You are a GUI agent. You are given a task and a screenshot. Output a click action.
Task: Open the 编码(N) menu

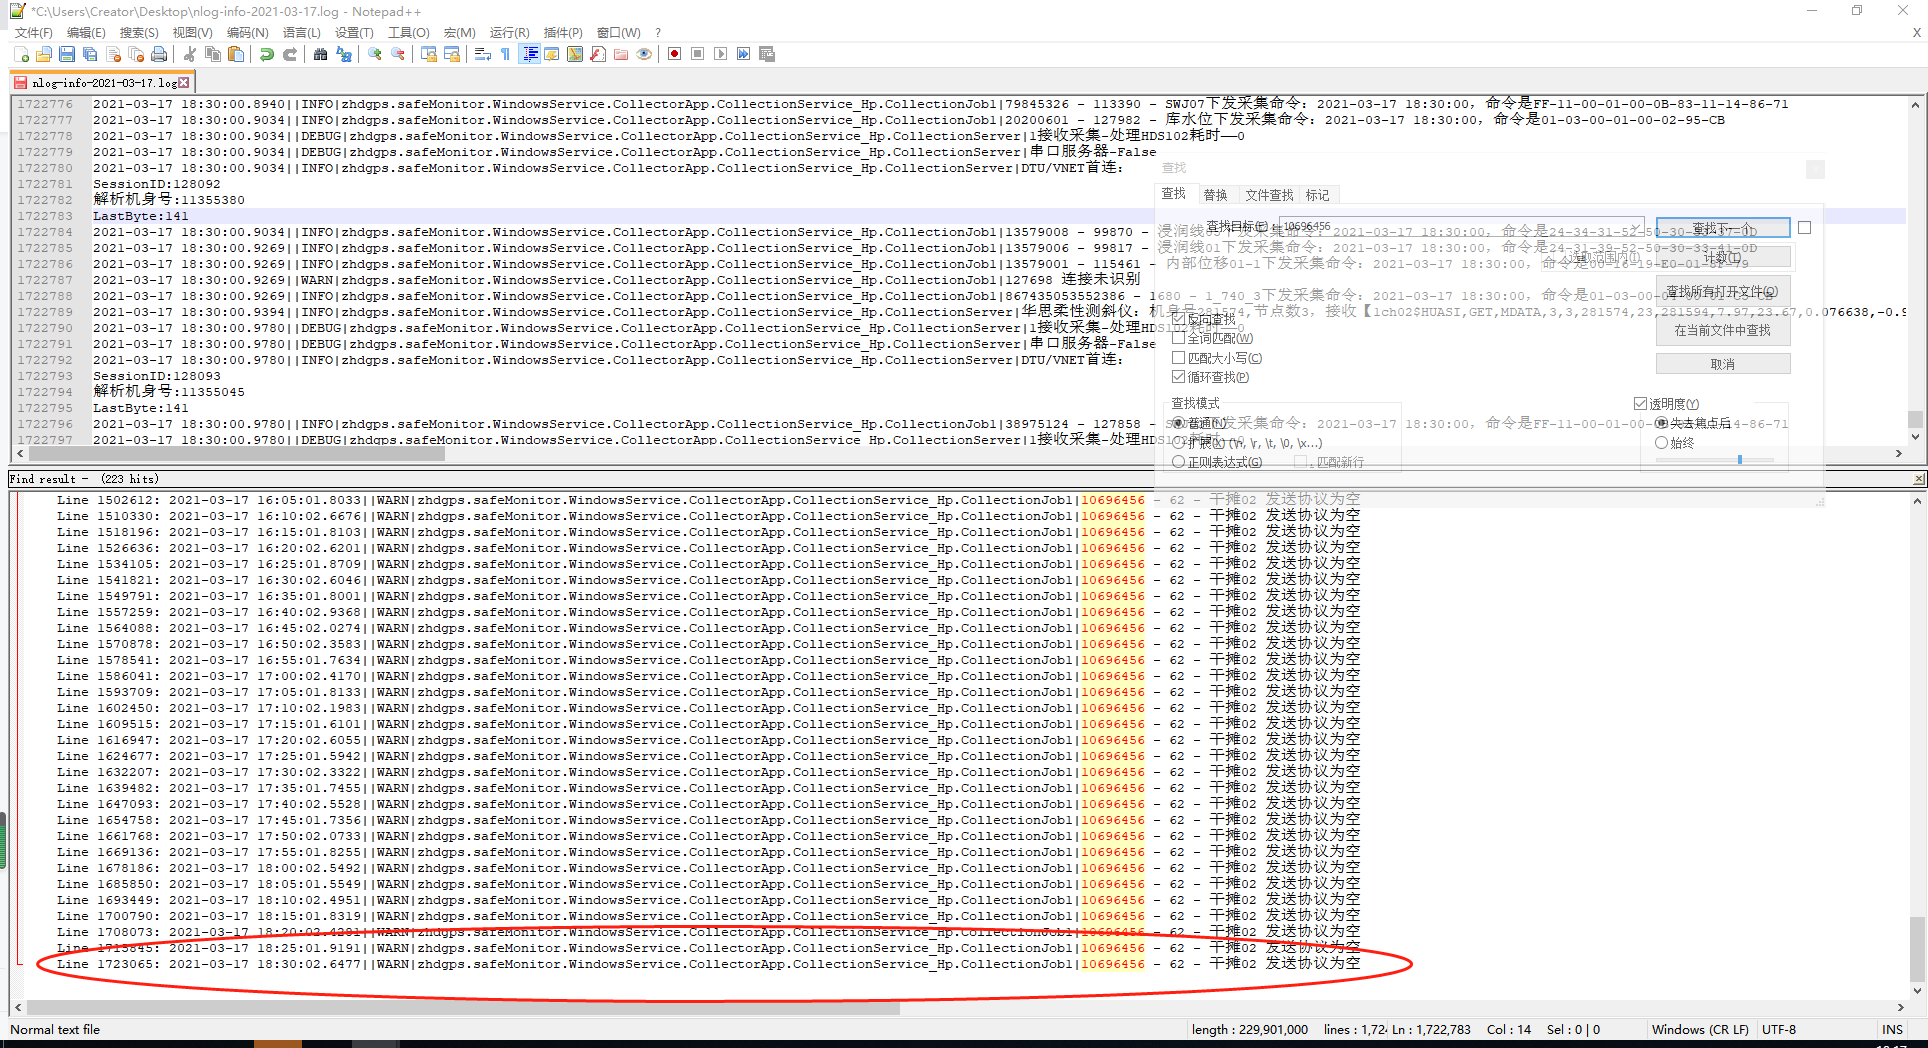coord(247,33)
